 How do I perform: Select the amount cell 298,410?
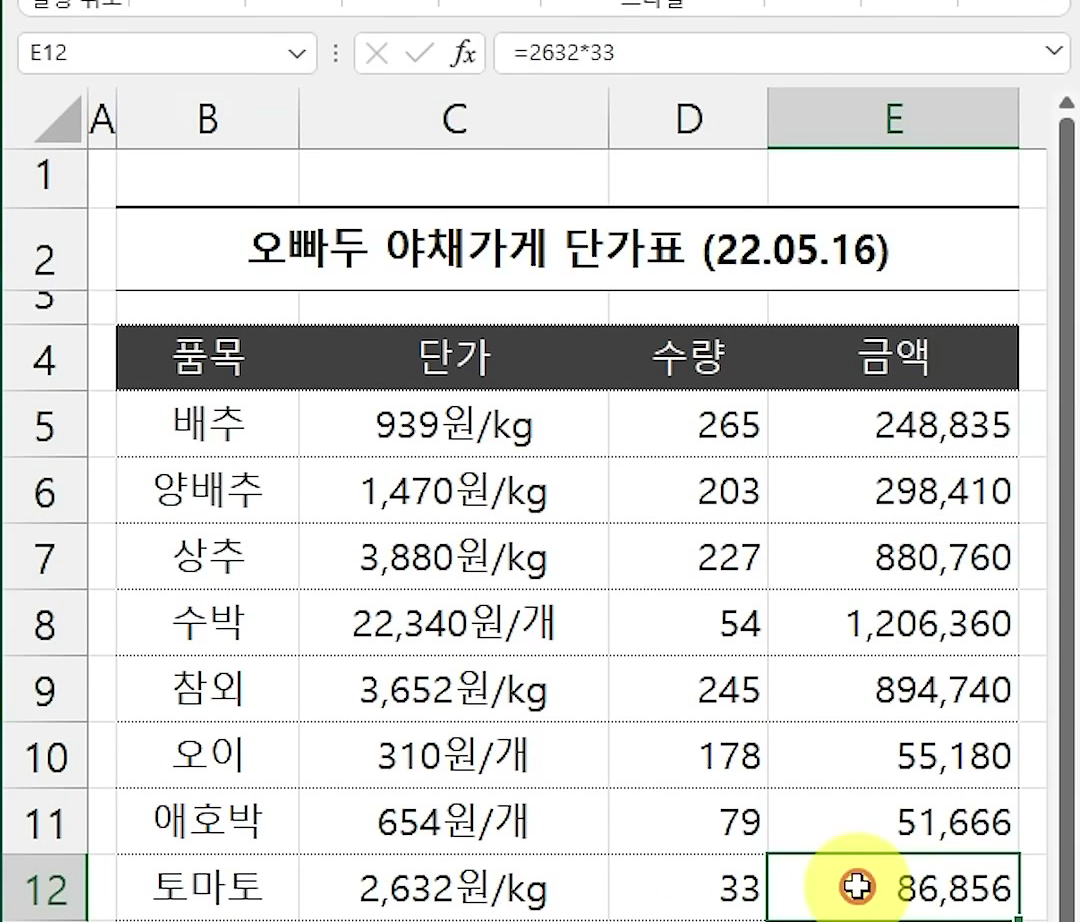[893, 490]
